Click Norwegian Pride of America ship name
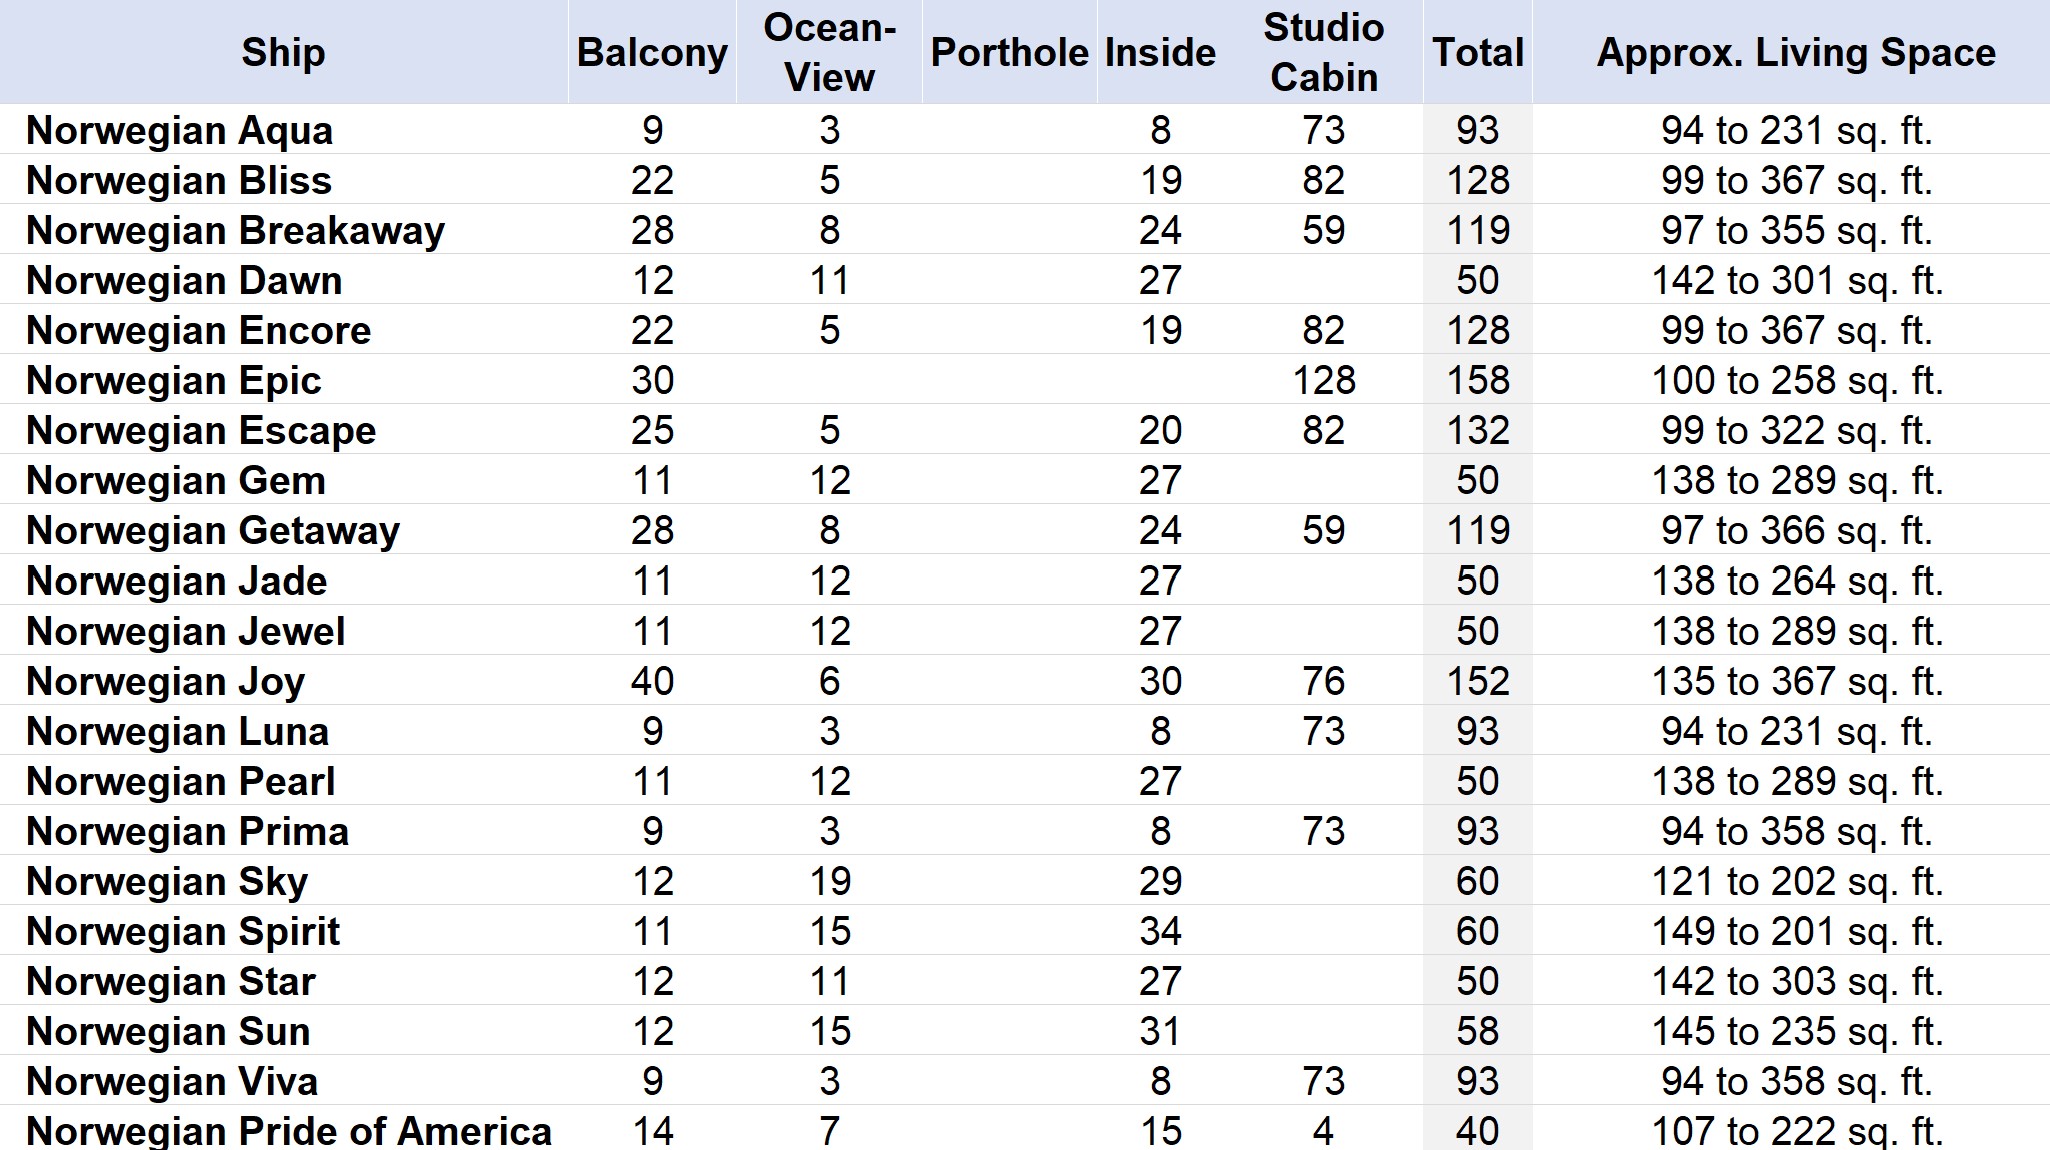 pos(289,1131)
